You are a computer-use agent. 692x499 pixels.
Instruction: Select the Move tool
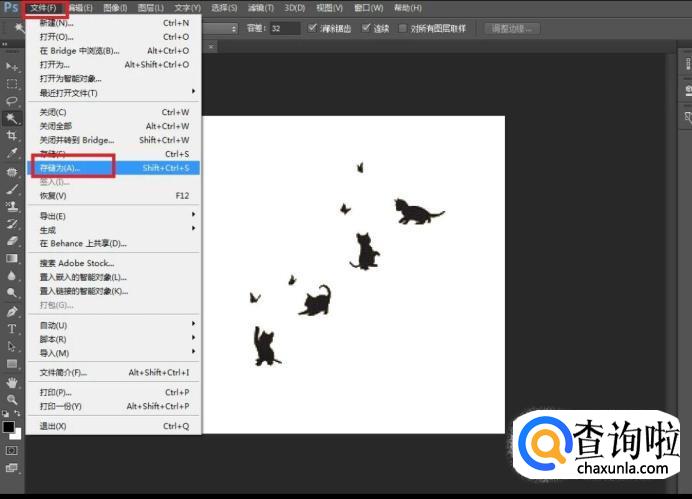click(x=12, y=66)
